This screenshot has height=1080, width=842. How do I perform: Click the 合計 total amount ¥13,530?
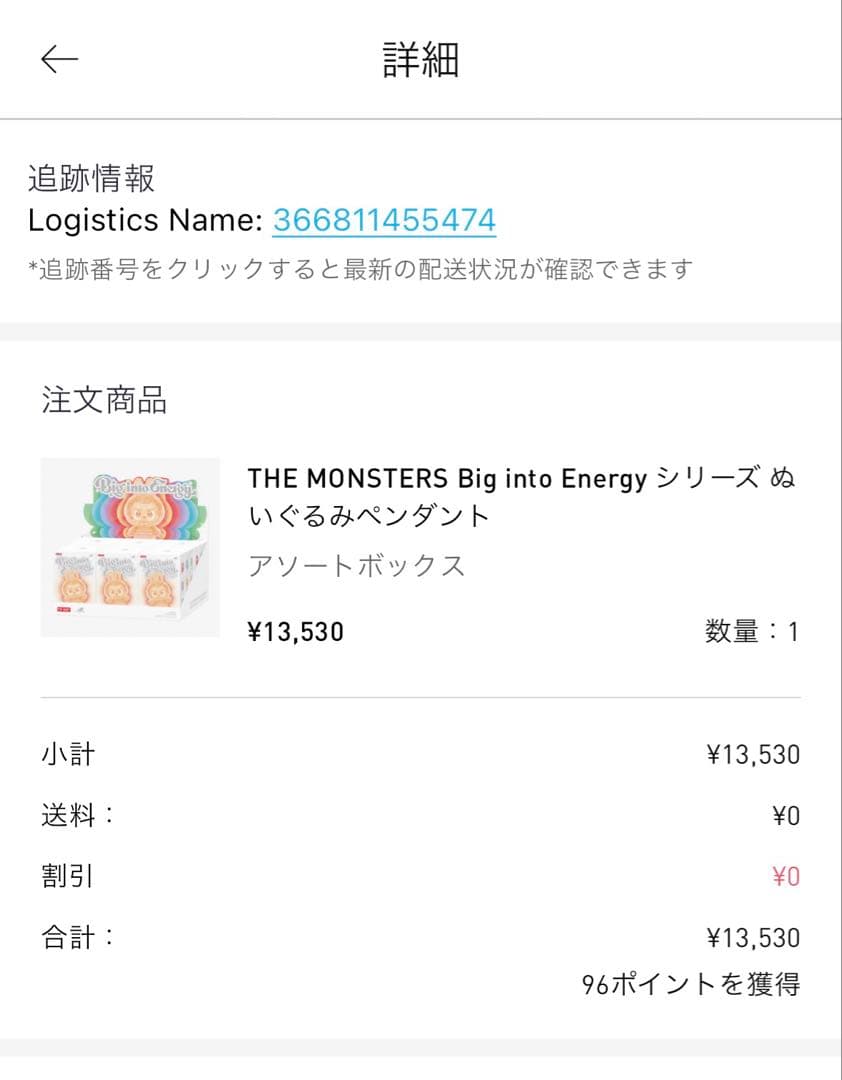click(753, 938)
